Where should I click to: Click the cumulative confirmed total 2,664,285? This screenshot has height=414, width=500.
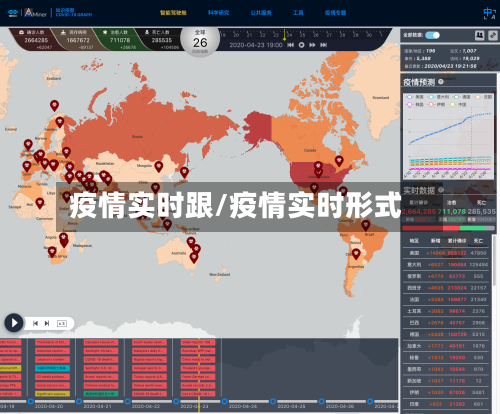pos(419,211)
